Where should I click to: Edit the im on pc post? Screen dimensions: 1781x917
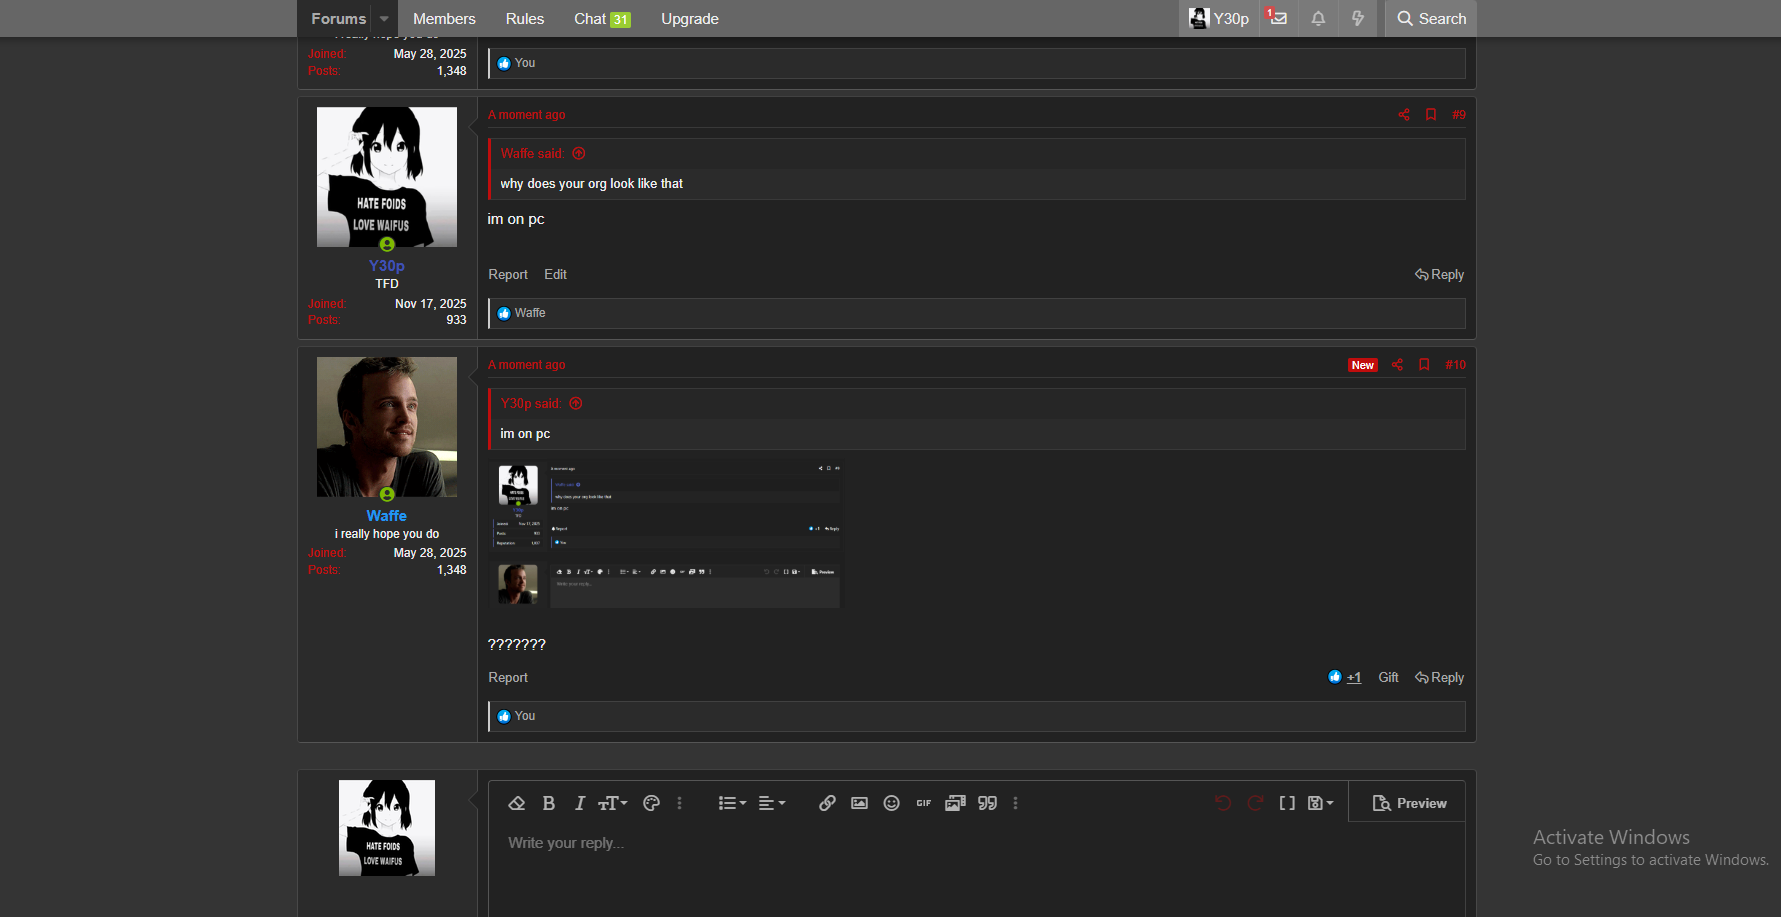coord(555,275)
